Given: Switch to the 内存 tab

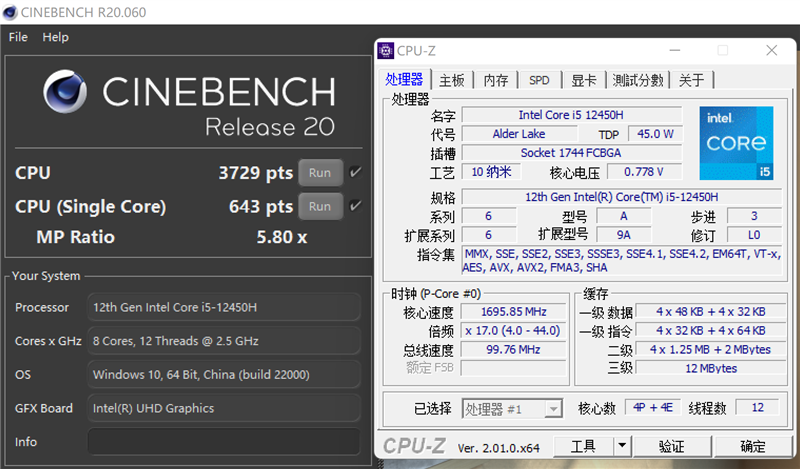Looking at the screenshot, I should pos(496,80).
